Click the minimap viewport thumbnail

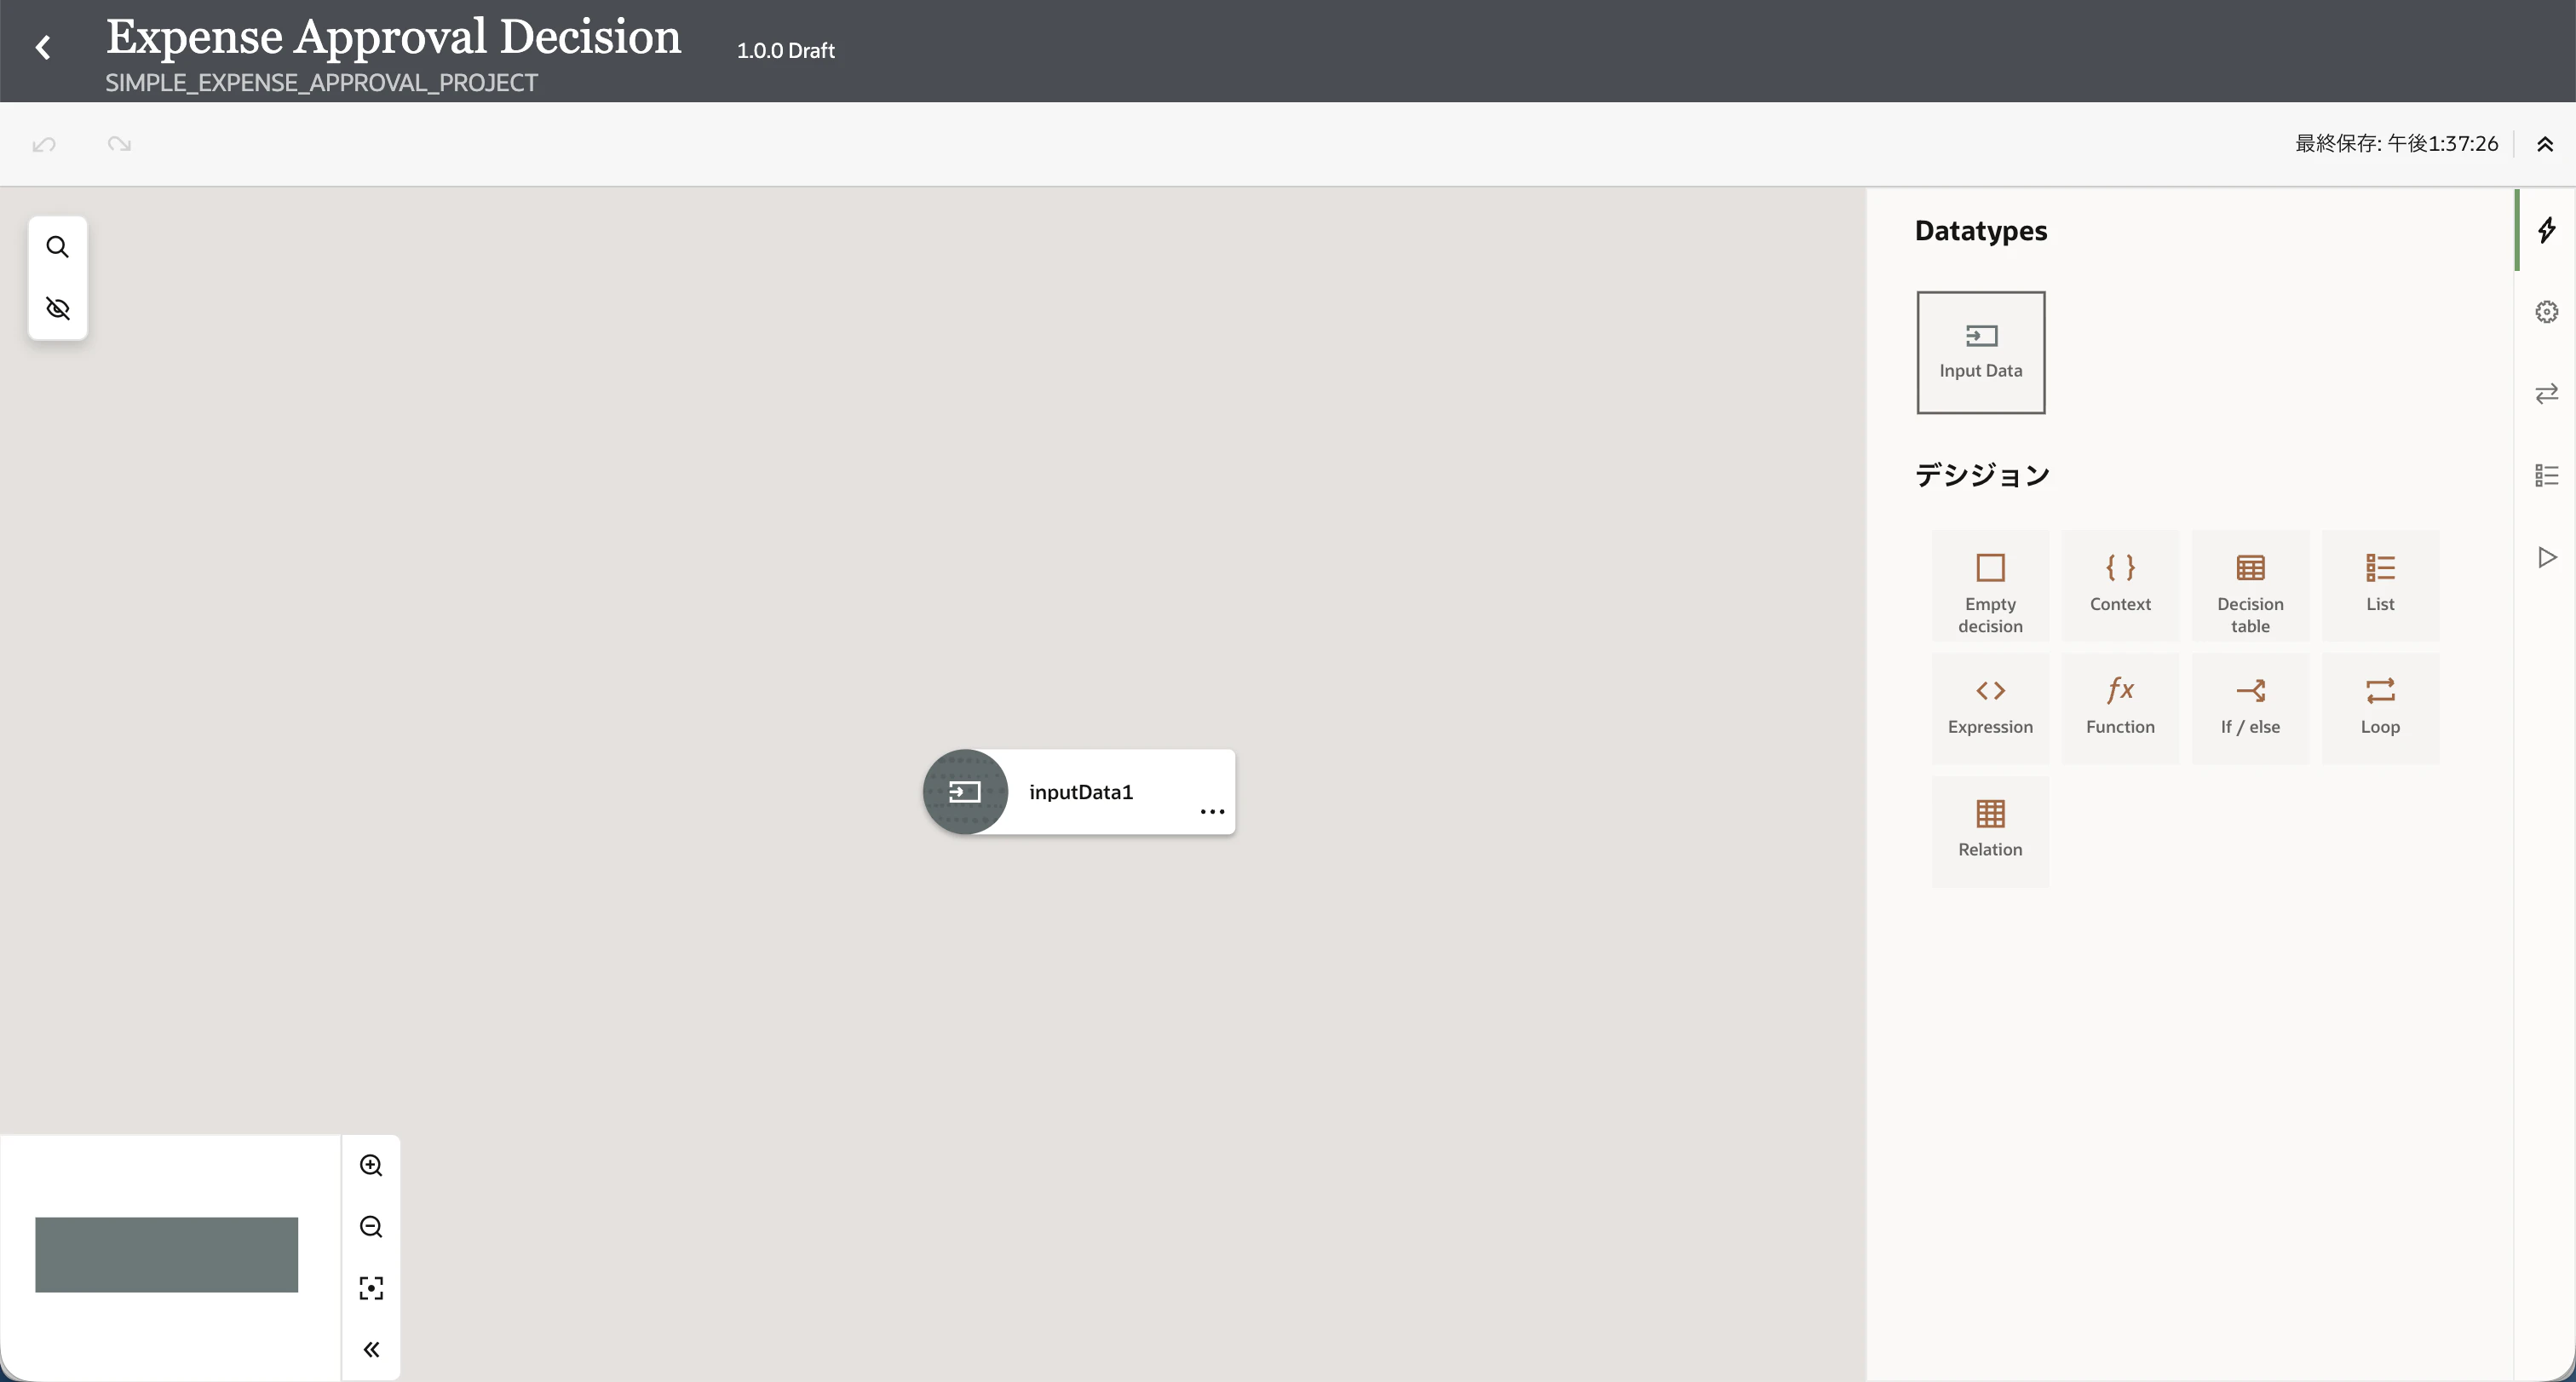click(x=166, y=1254)
